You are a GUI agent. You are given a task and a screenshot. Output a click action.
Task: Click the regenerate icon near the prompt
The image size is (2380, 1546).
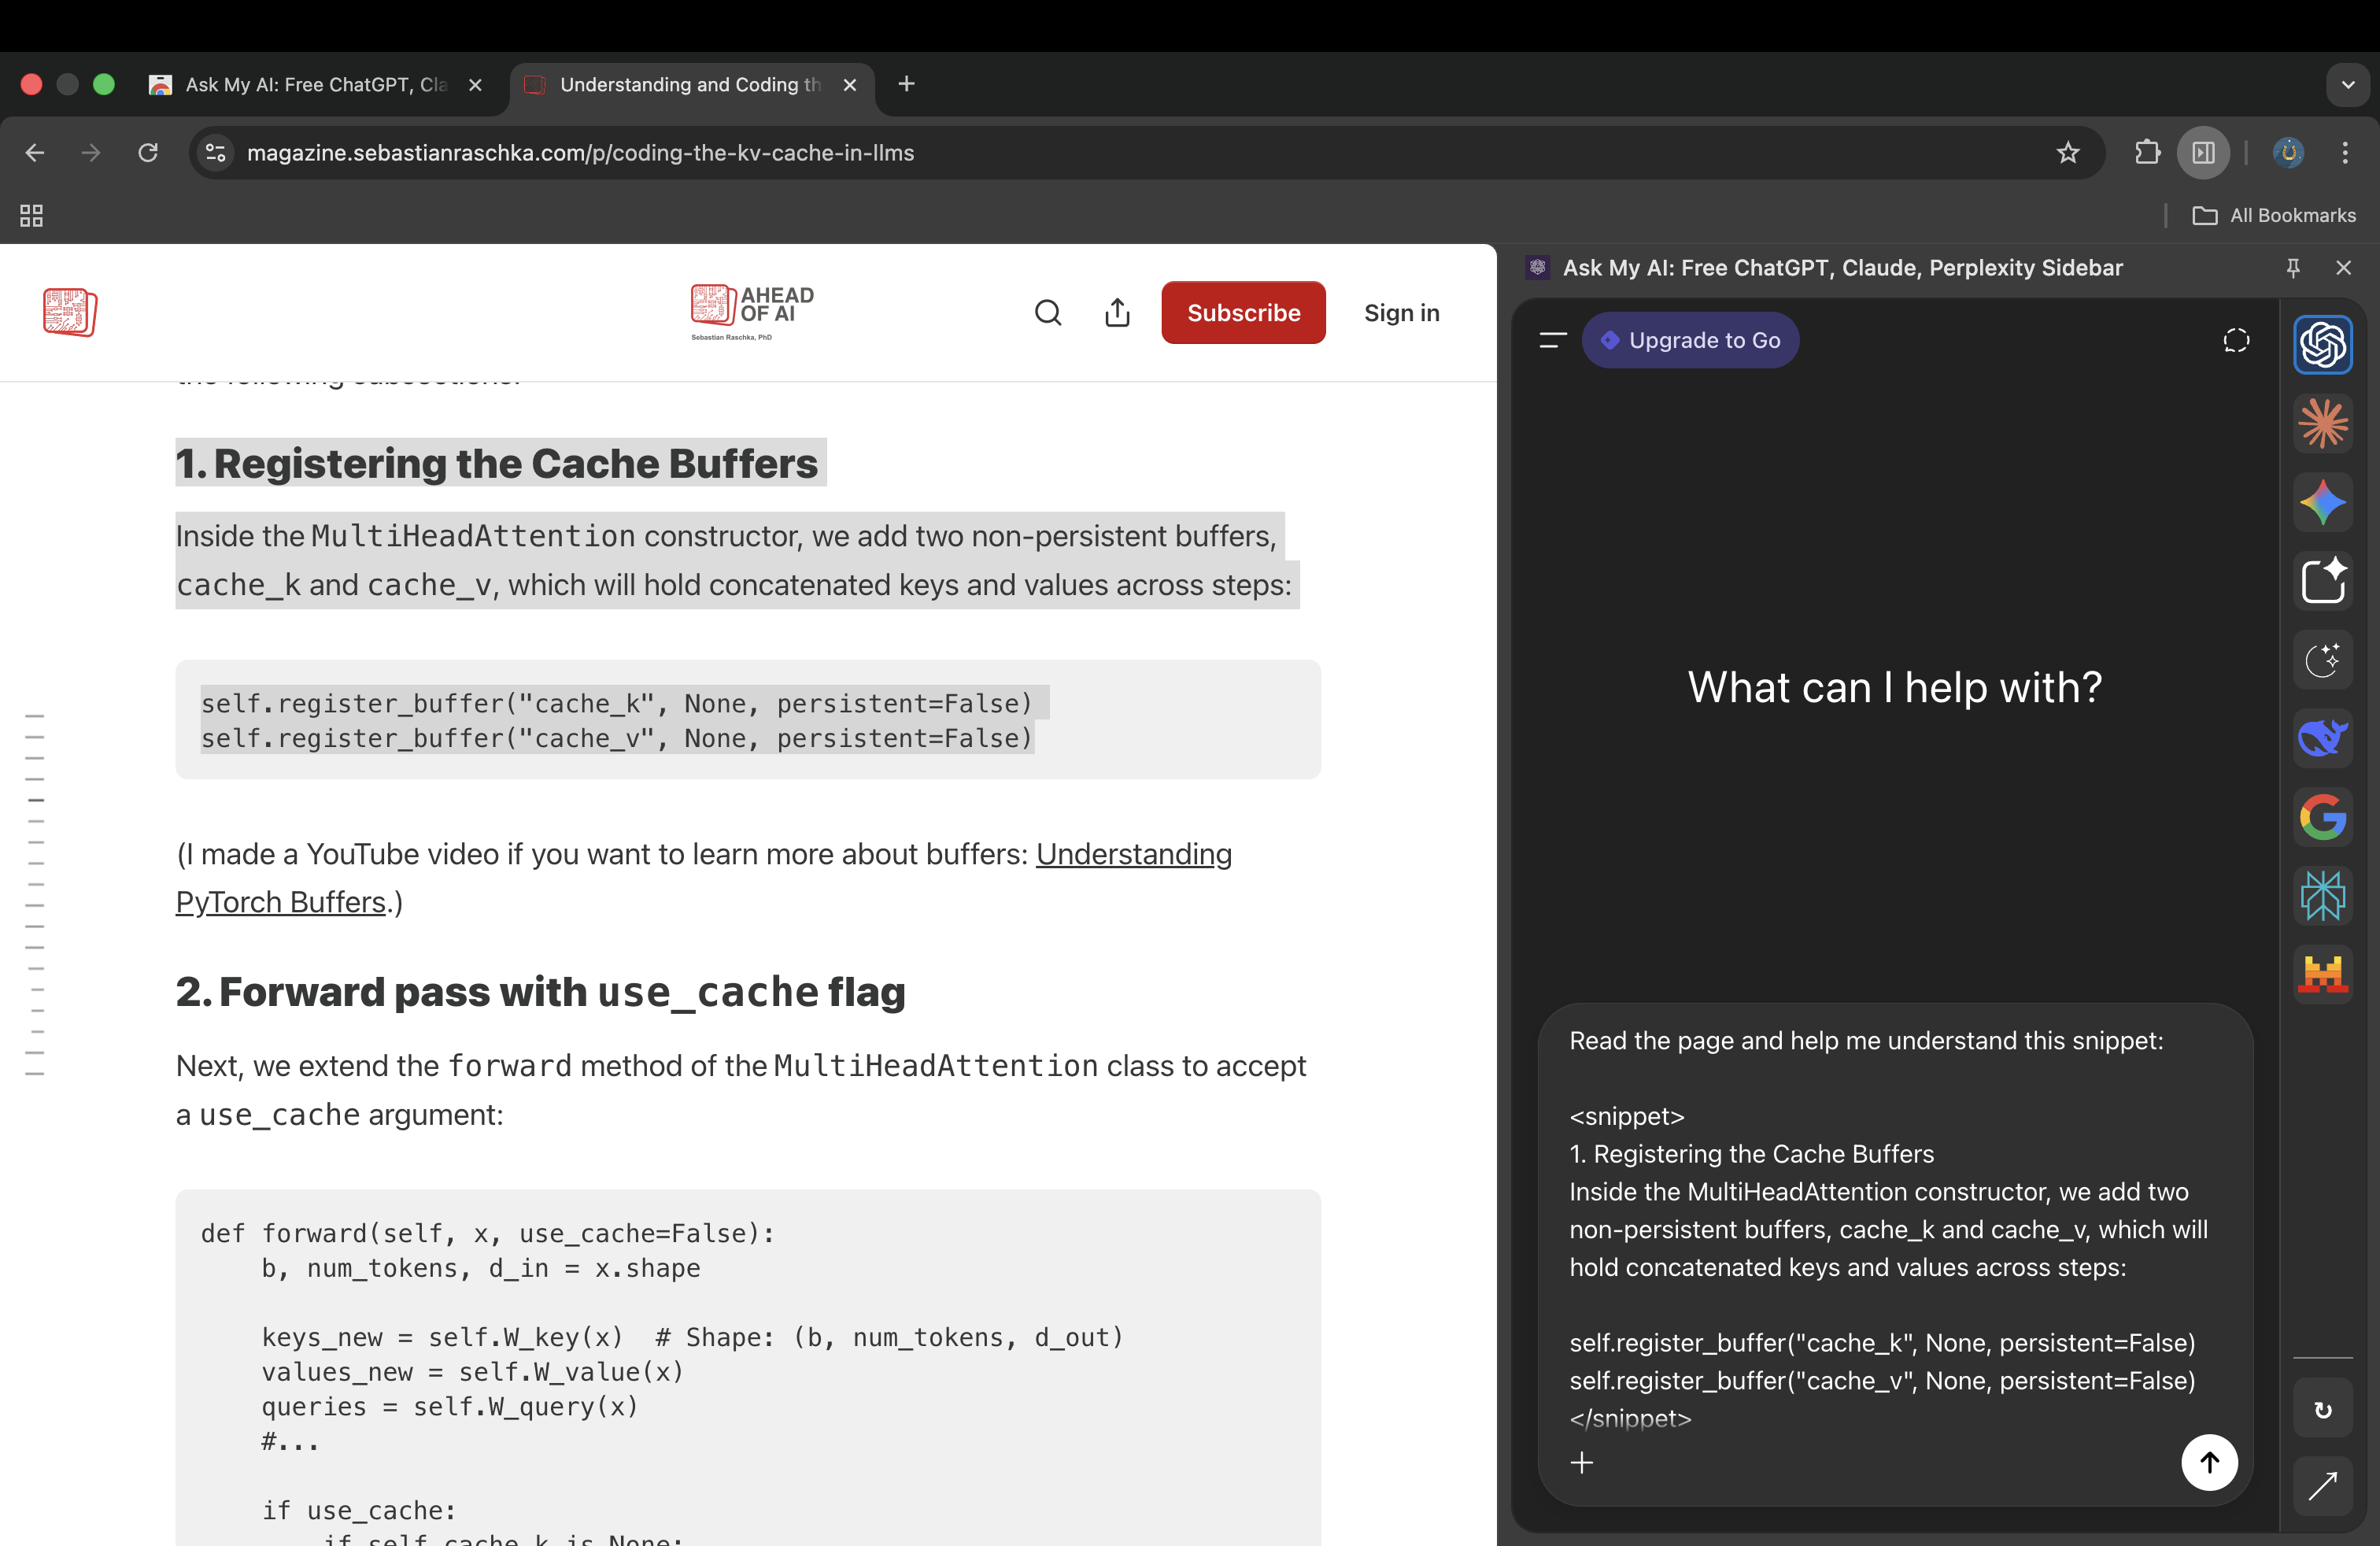point(2323,1409)
